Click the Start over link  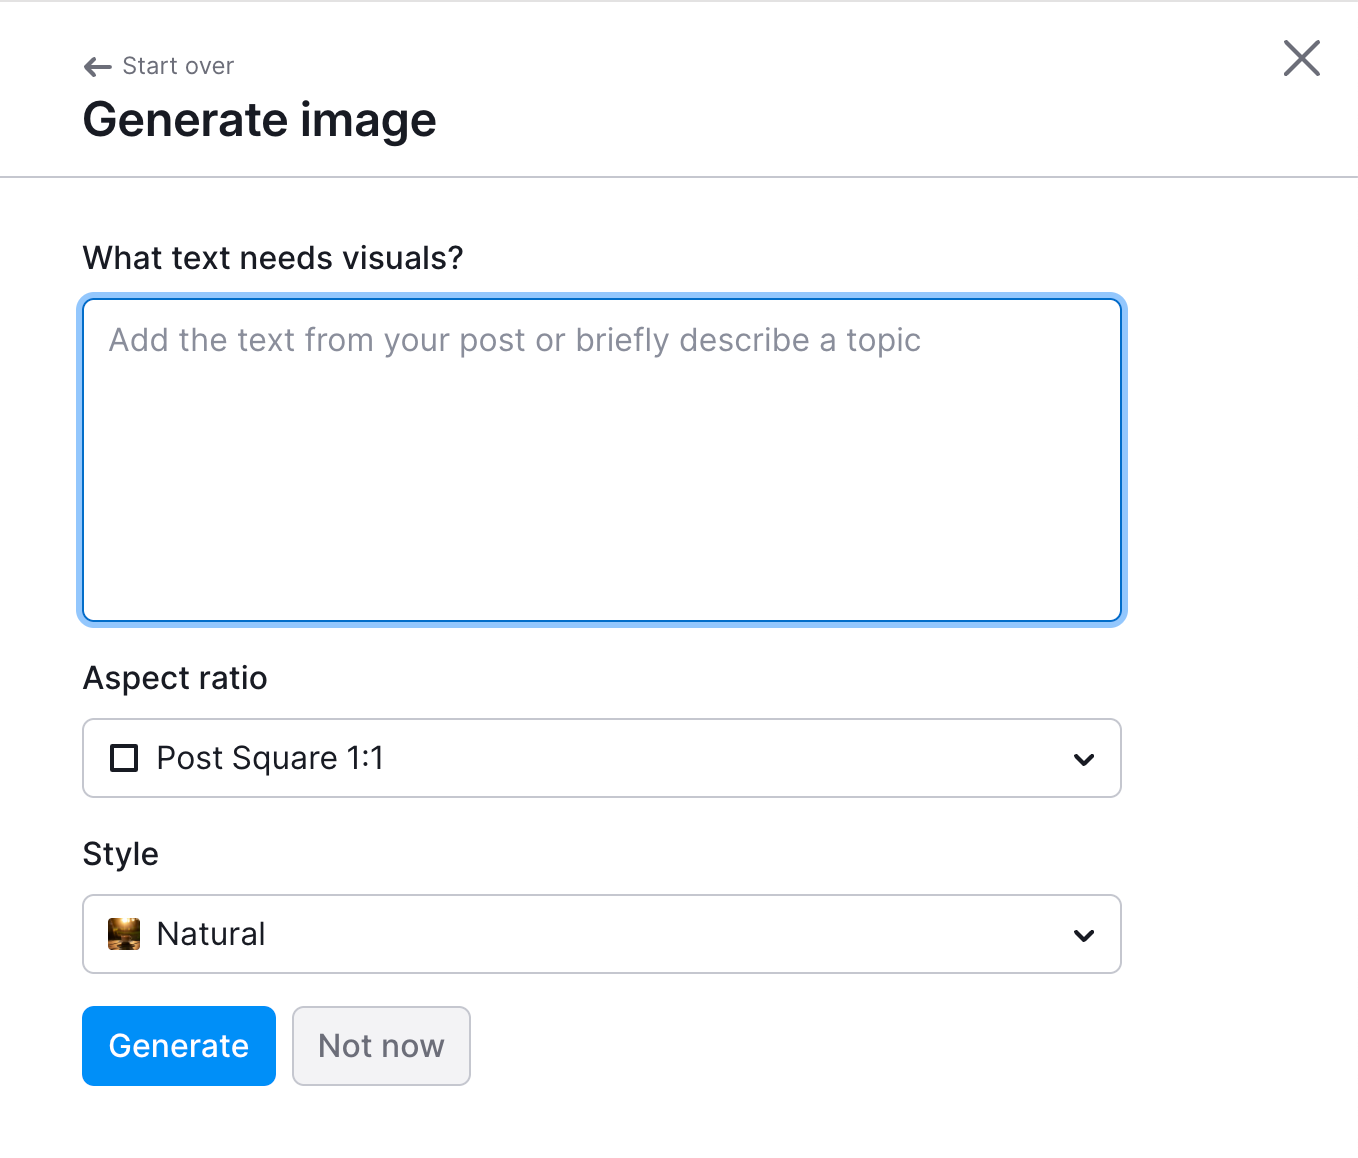tap(177, 66)
